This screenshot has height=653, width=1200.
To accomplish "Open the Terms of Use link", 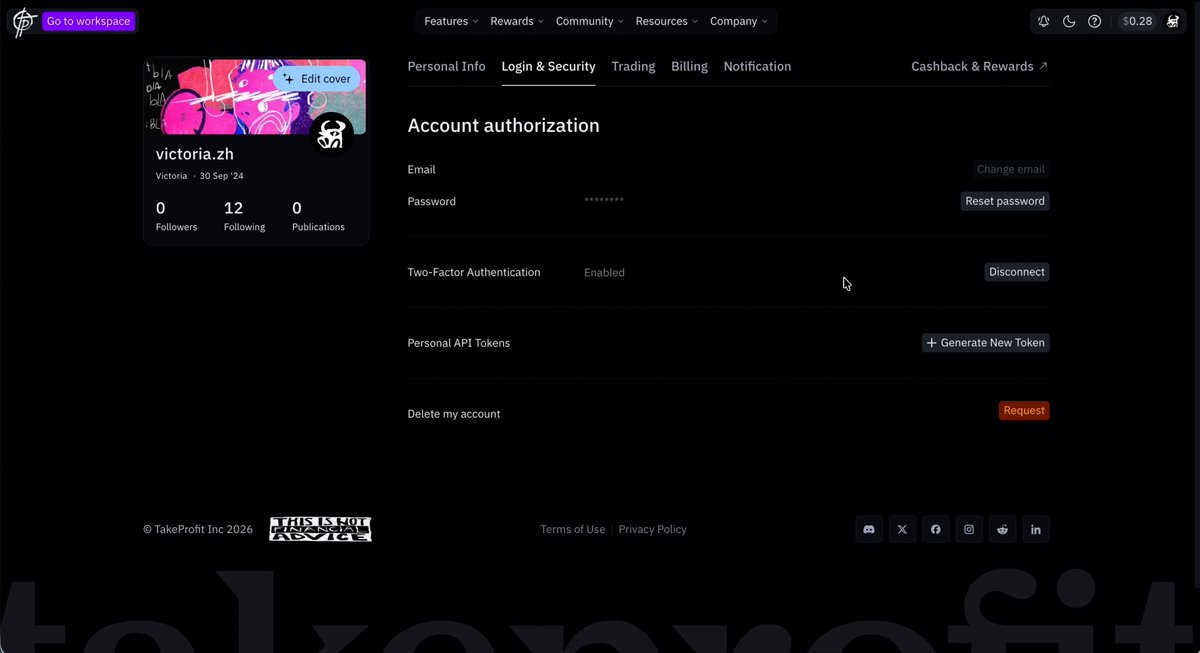I will [573, 529].
